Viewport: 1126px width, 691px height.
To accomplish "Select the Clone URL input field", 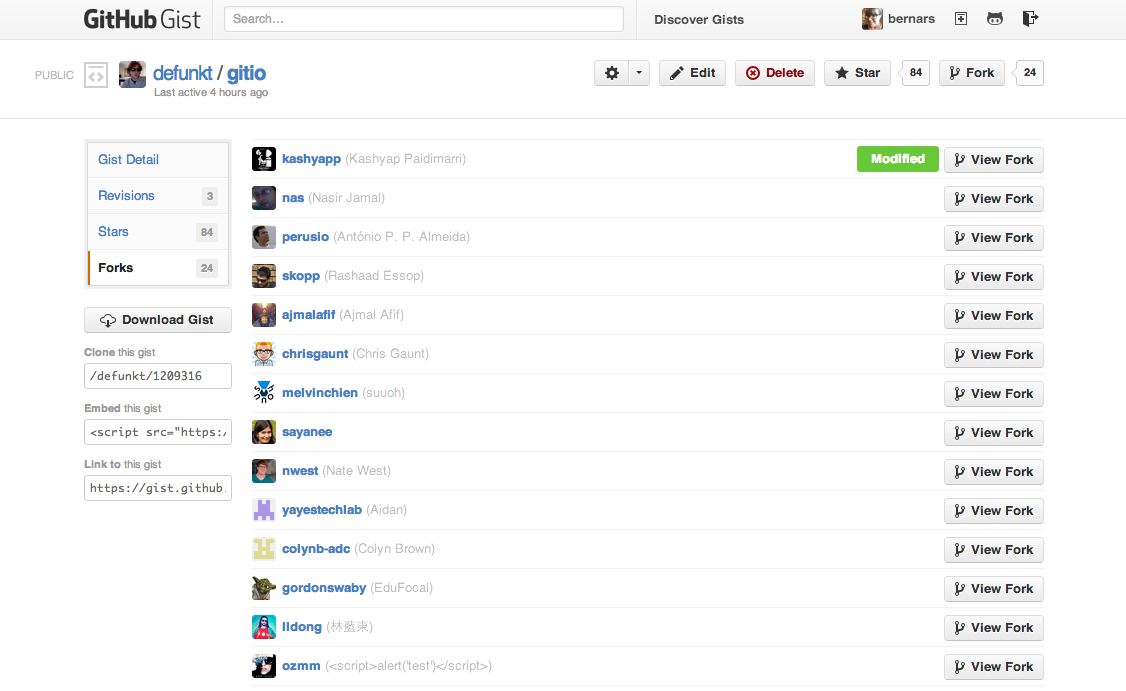I will pos(157,376).
